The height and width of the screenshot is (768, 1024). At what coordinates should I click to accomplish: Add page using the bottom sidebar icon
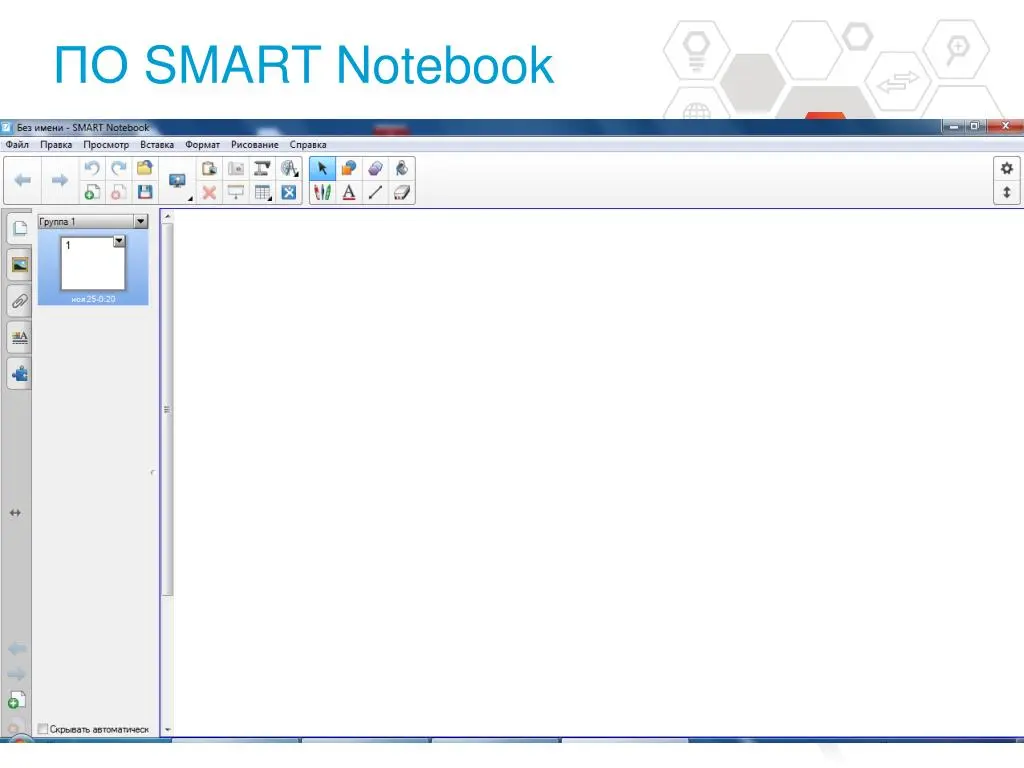click(16, 700)
